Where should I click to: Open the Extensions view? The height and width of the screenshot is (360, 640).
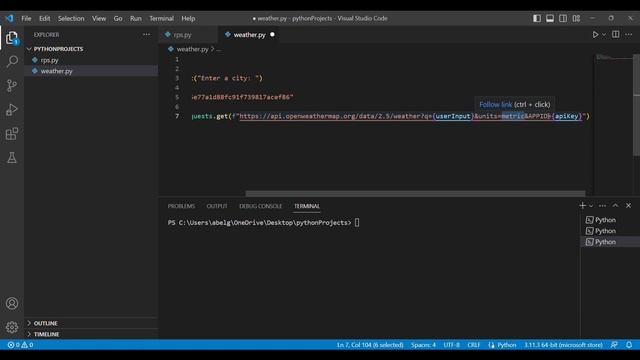pyautogui.click(x=12, y=133)
